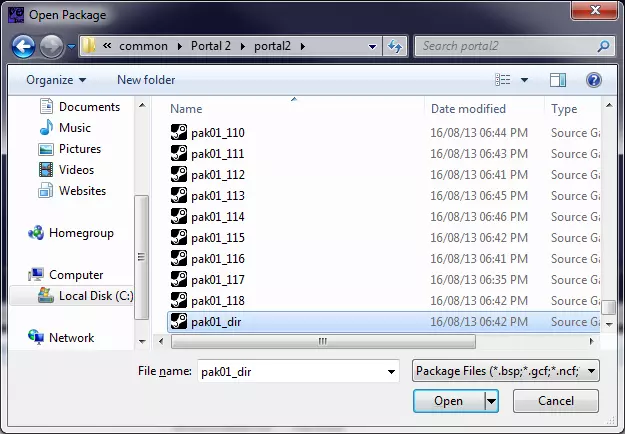This screenshot has height=434, width=625.
Task: Select the file name pak01_dir in list
Action: [216, 322]
